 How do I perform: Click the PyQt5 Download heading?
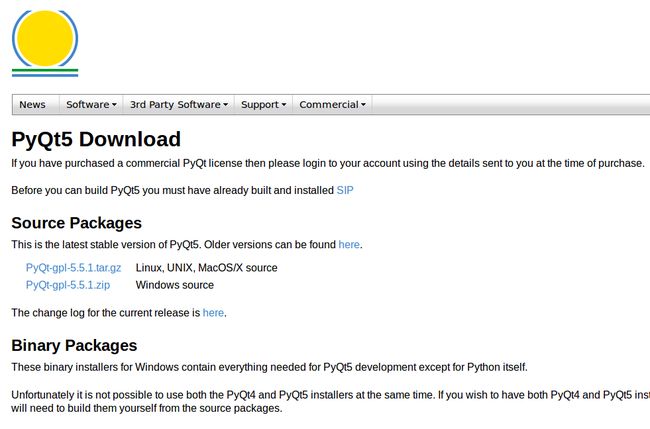[x=96, y=139]
